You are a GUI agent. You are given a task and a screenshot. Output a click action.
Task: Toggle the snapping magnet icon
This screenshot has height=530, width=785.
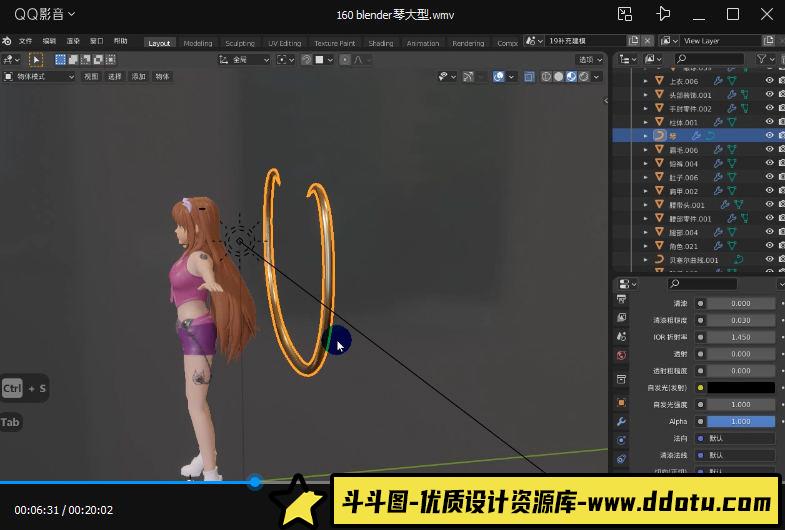point(306,60)
